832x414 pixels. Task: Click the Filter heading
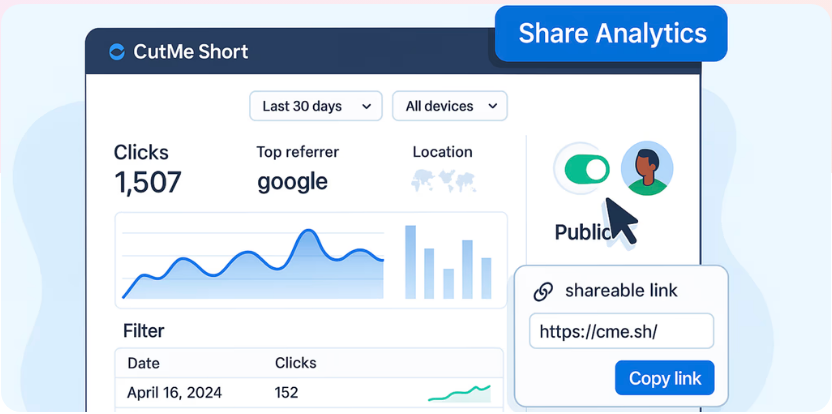click(143, 330)
